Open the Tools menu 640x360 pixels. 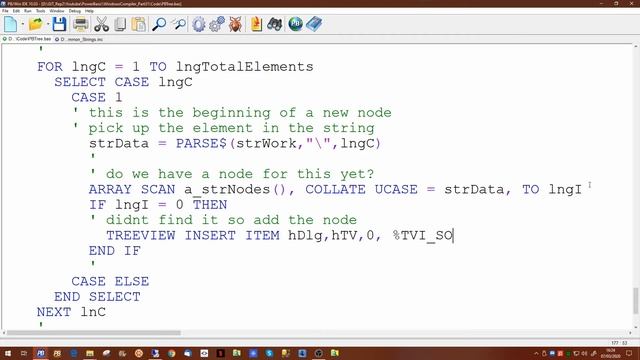coord(40,11)
